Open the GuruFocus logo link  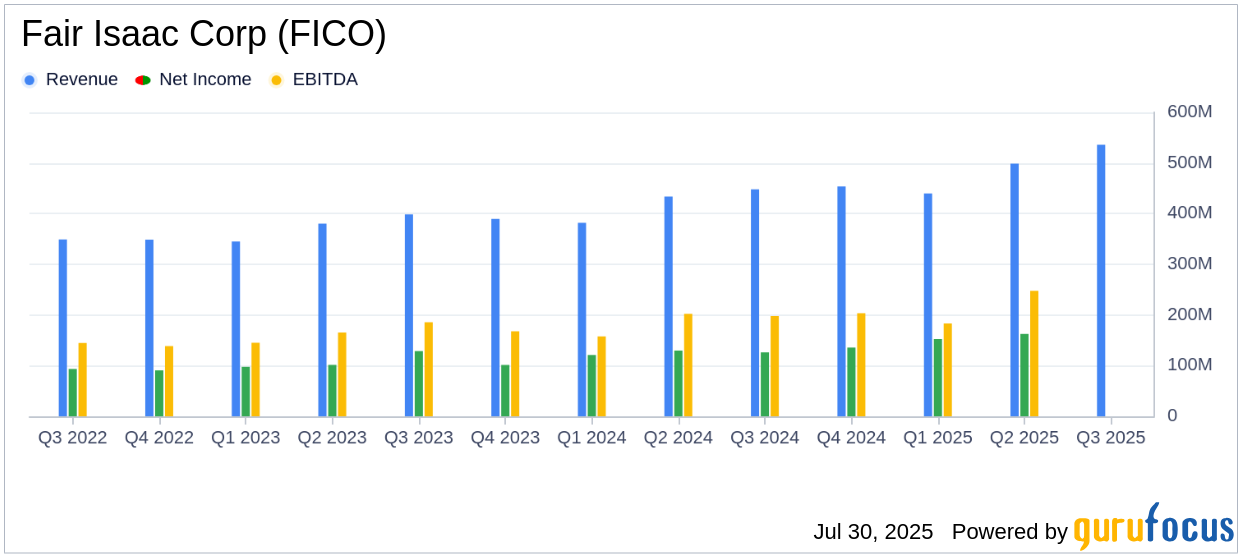[x=1153, y=527]
